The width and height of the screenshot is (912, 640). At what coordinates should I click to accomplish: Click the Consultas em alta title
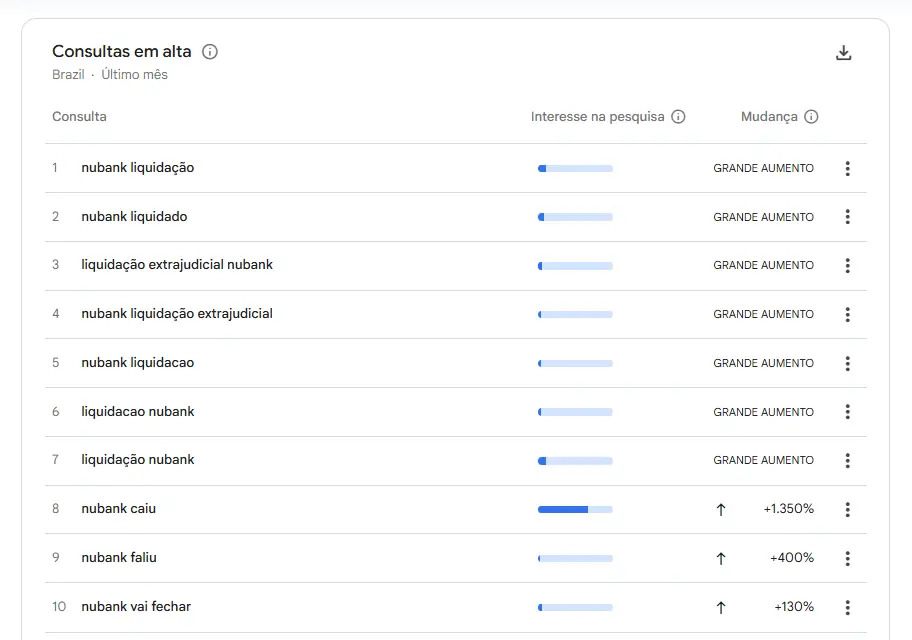(122, 51)
